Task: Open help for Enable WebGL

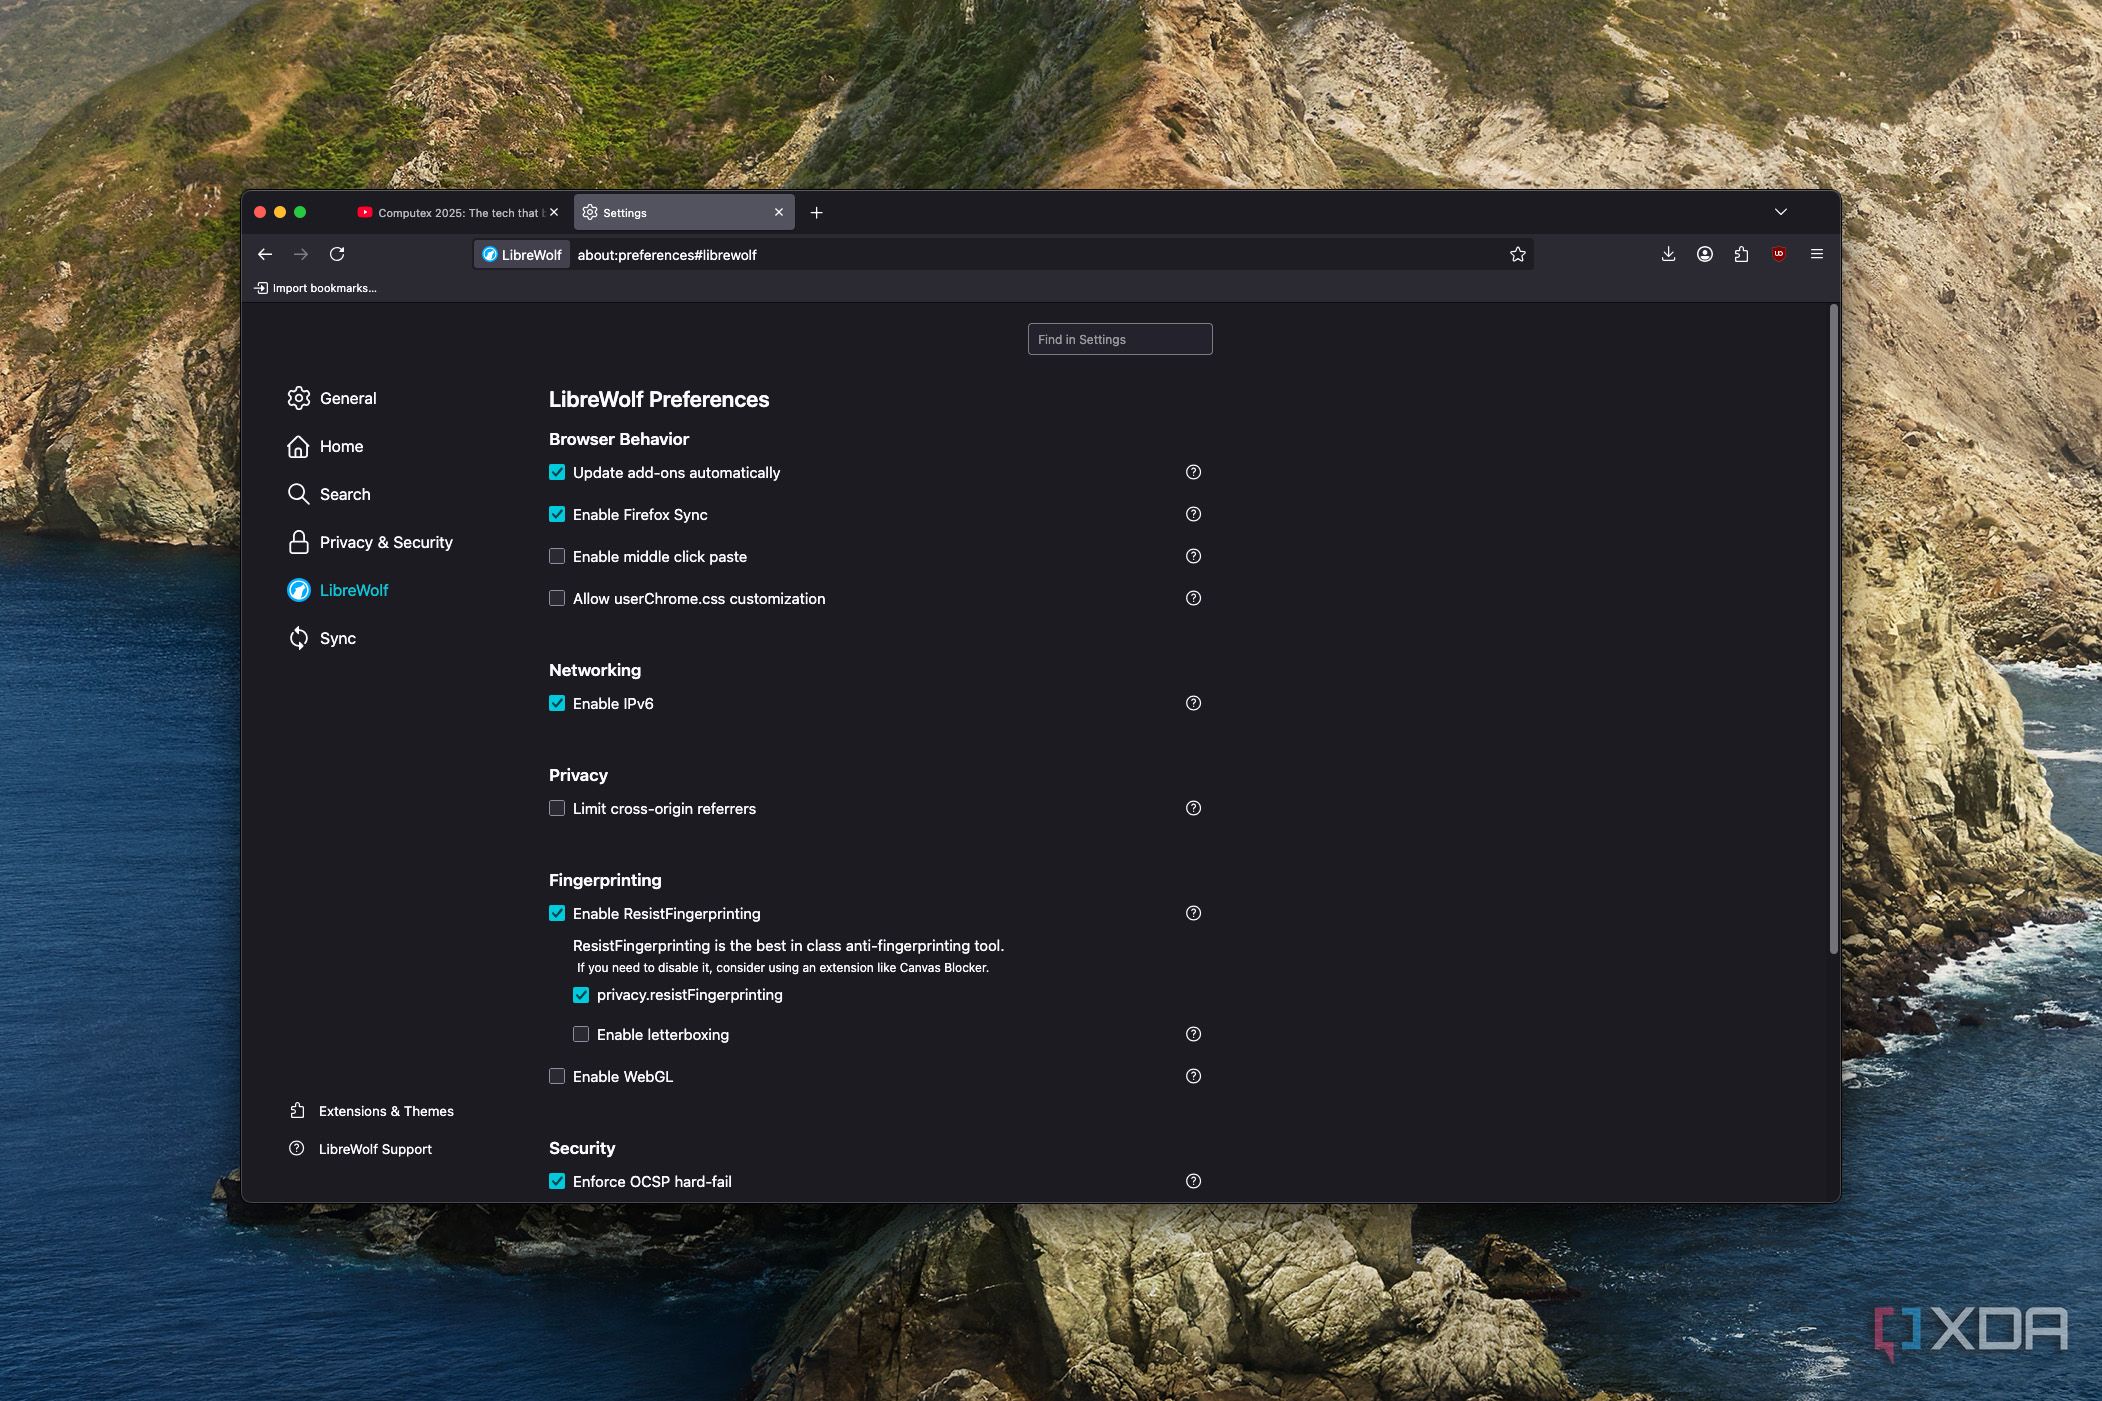Action: pyautogui.click(x=1193, y=1076)
